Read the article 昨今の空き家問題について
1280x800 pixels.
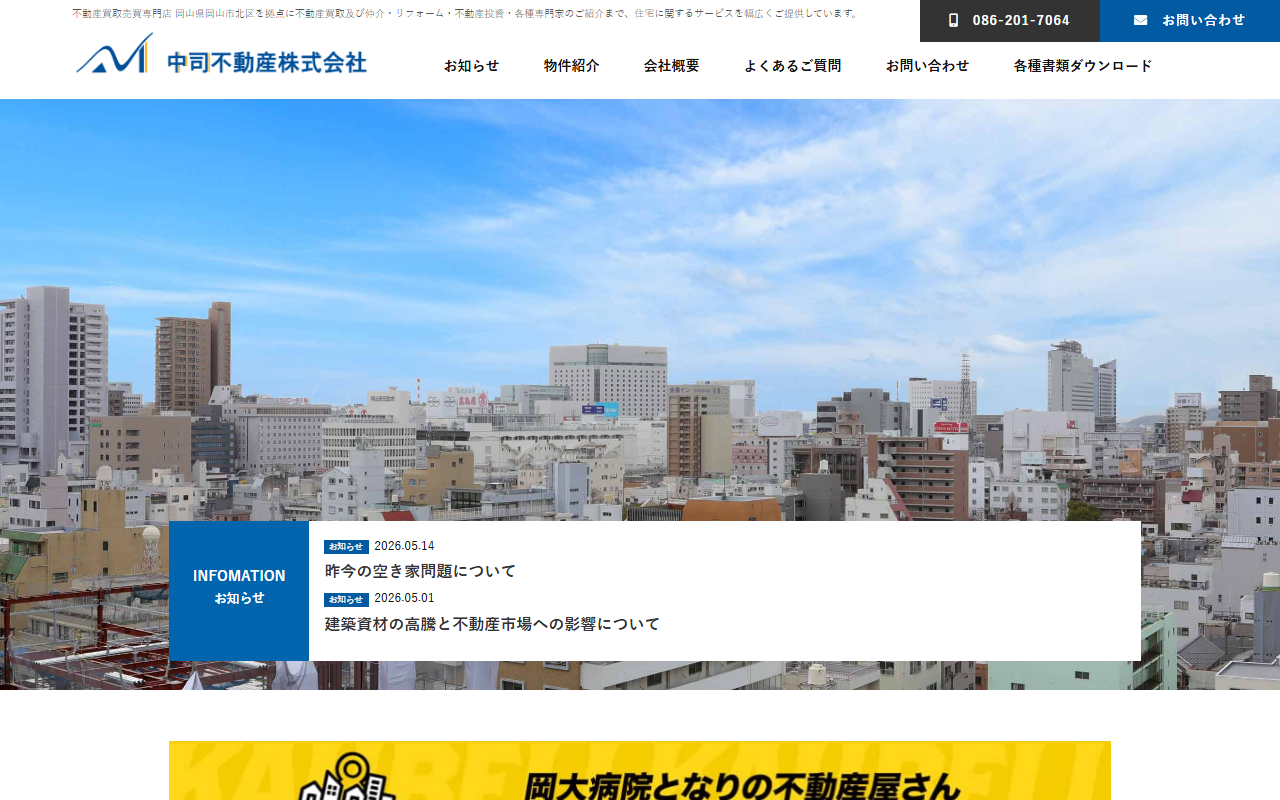[x=421, y=571]
